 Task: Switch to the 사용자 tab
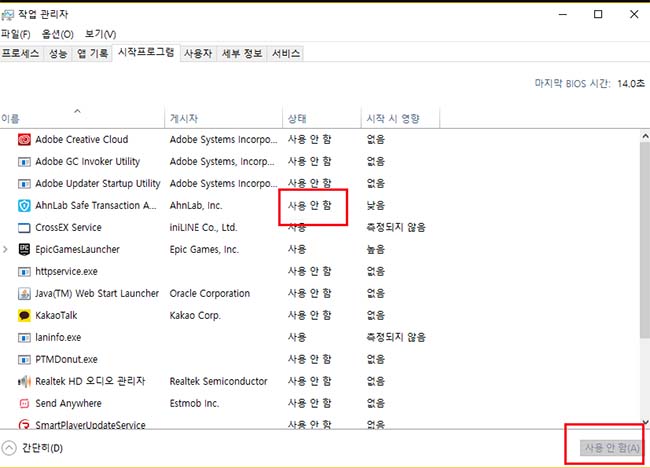point(198,53)
